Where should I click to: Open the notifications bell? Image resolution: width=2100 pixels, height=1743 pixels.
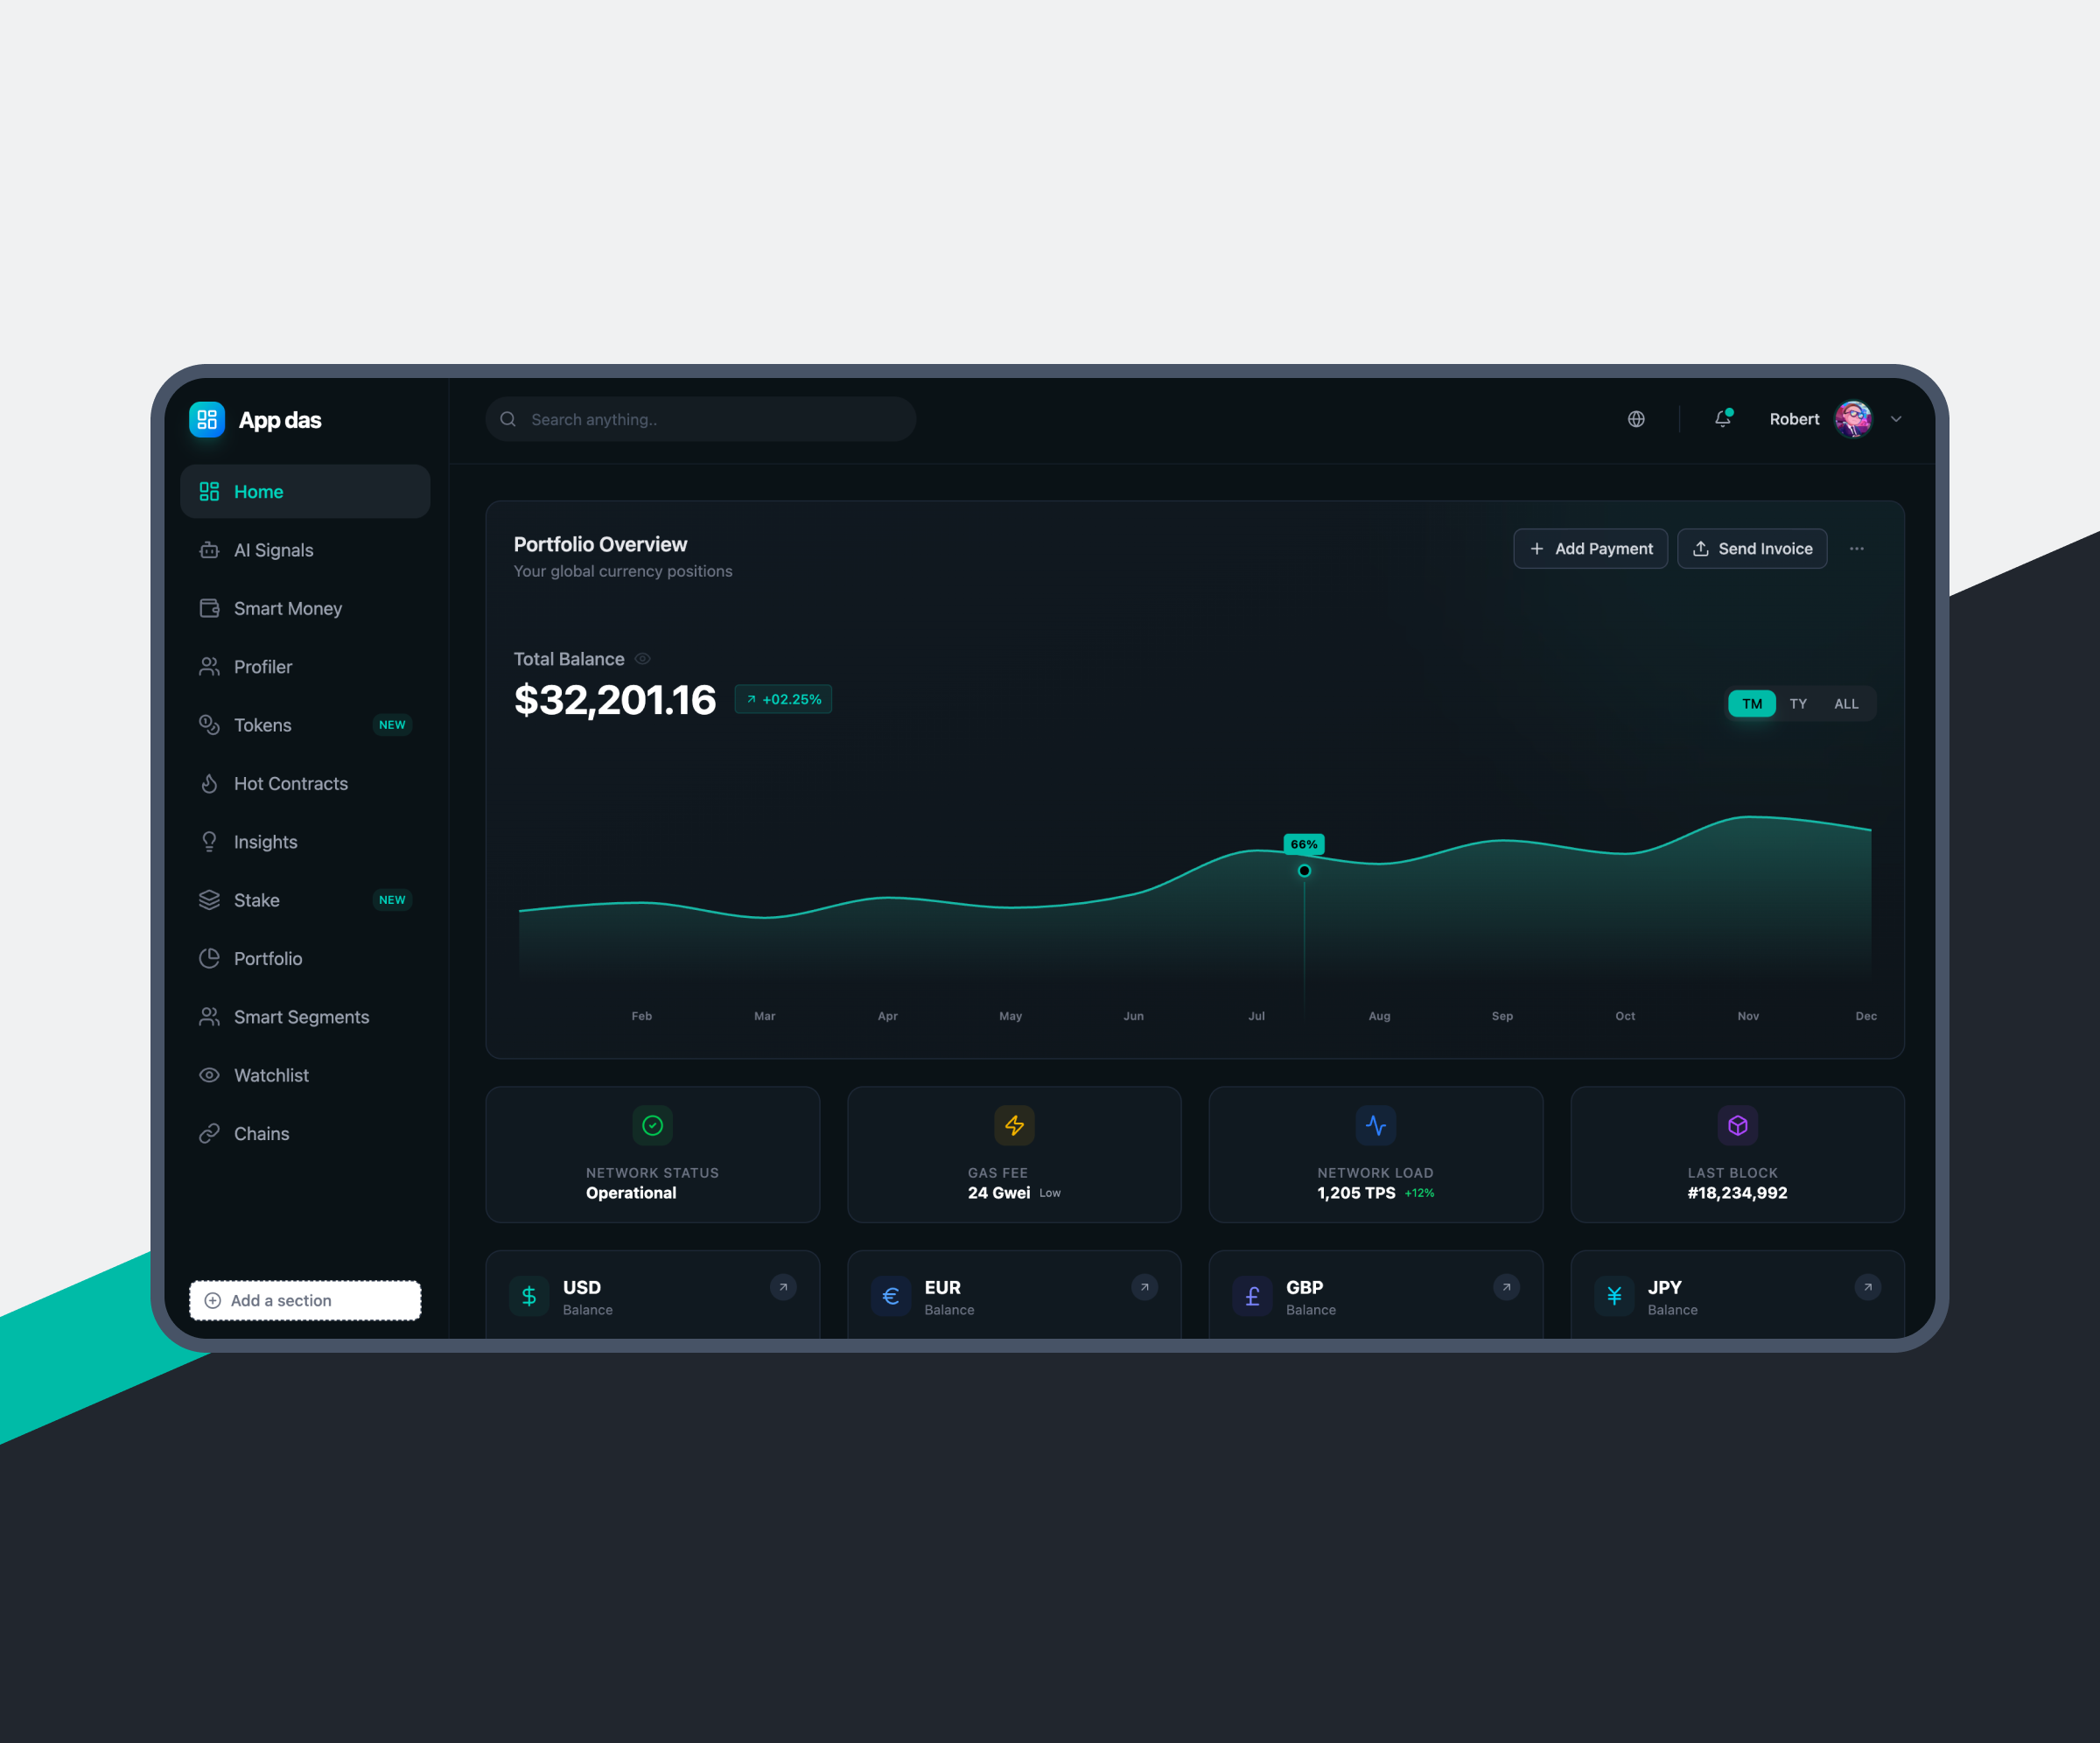pyautogui.click(x=1722, y=419)
